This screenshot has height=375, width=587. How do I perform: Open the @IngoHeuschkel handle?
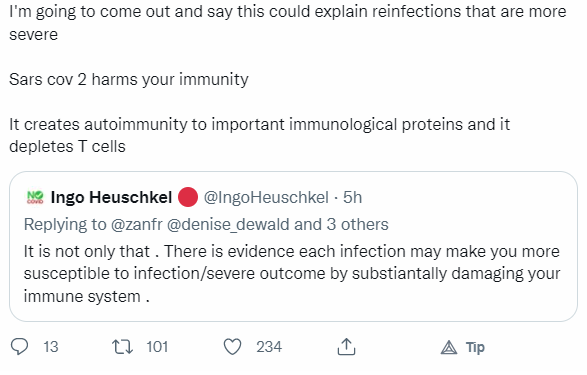tap(266, 198)
